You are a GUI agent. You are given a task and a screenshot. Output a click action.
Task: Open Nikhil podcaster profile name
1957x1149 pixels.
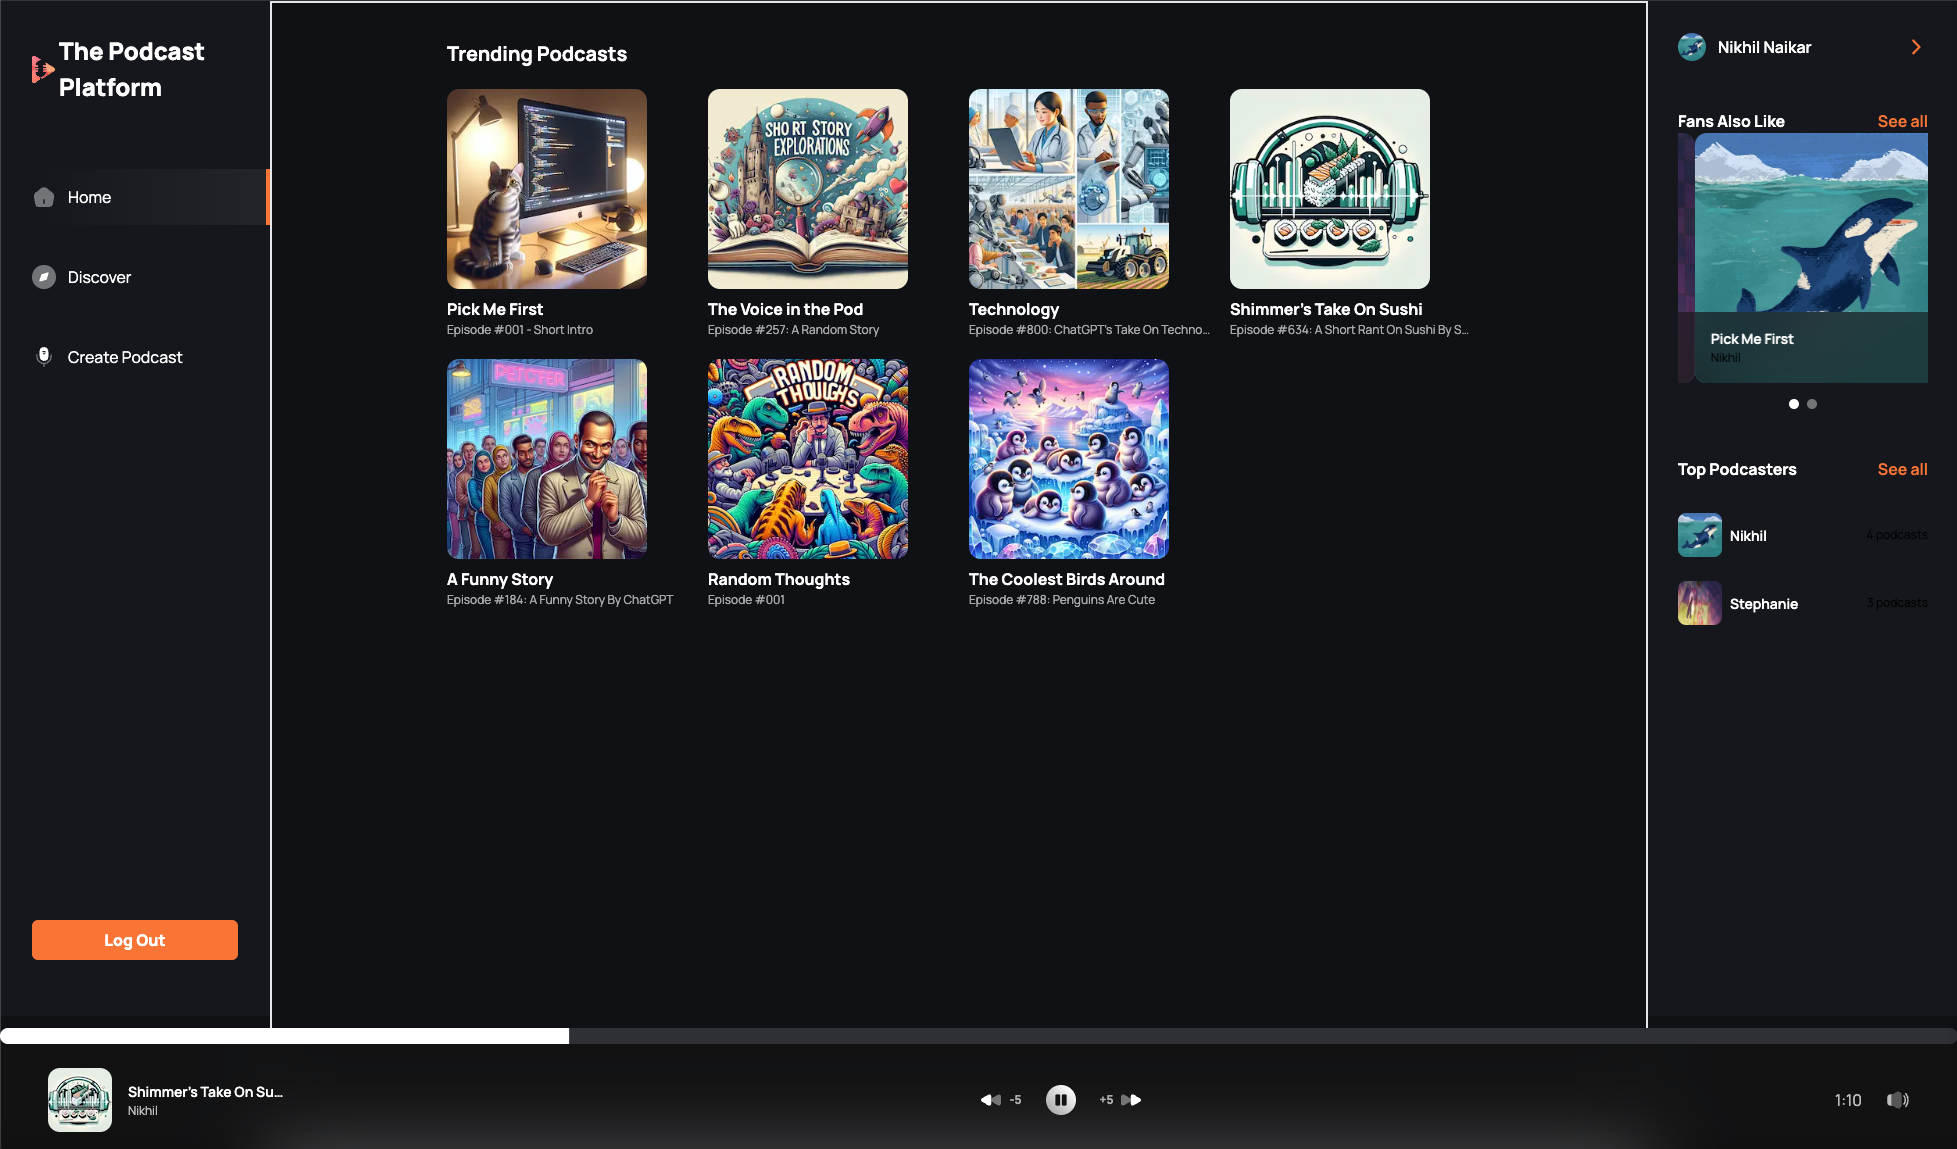click(x=1748, y=536)
